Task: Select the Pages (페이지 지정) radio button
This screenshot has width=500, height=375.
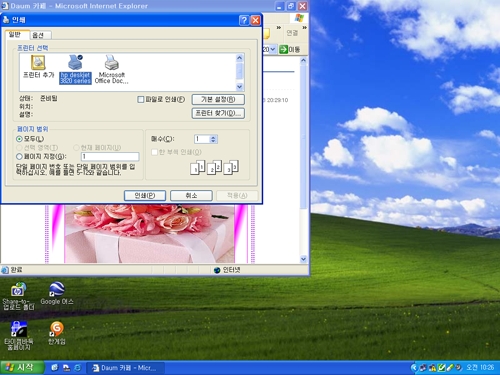Action: coord(19,156)
